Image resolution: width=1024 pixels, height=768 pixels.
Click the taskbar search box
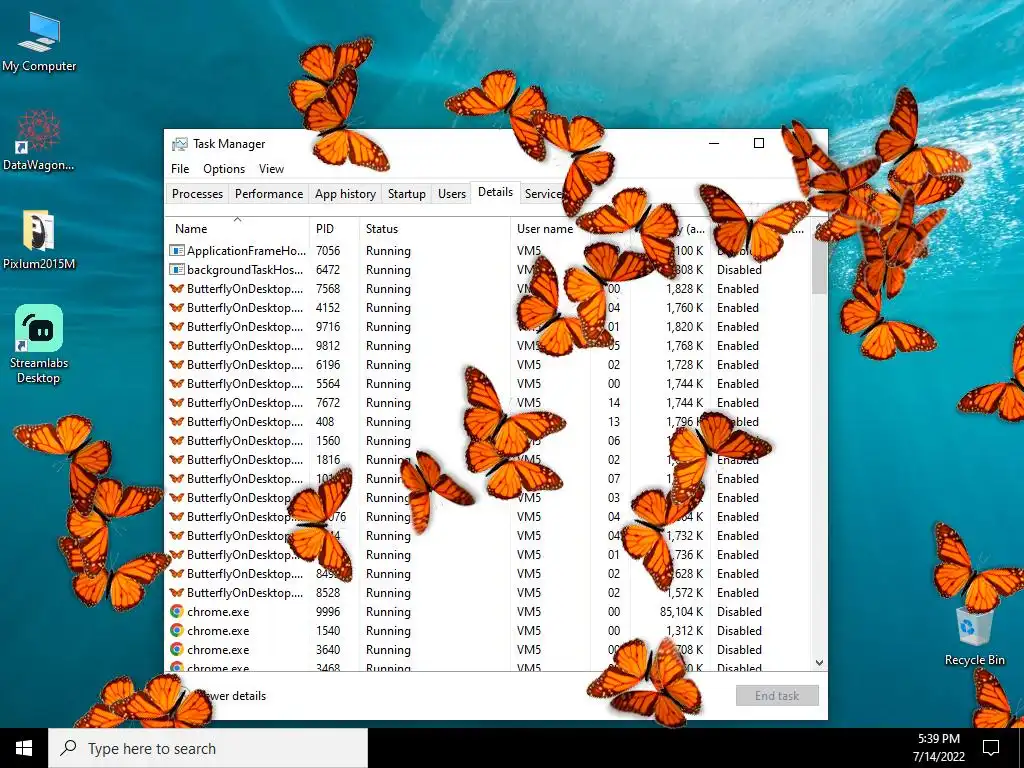pyautogui.click(x=208, y=748)
